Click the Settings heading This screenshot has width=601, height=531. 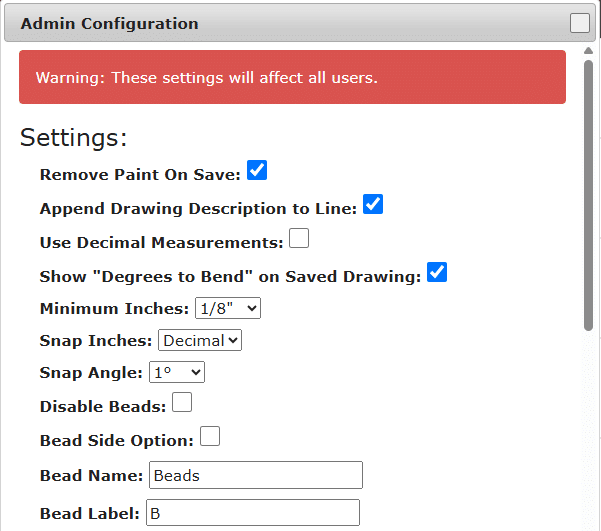click(74, 137)
